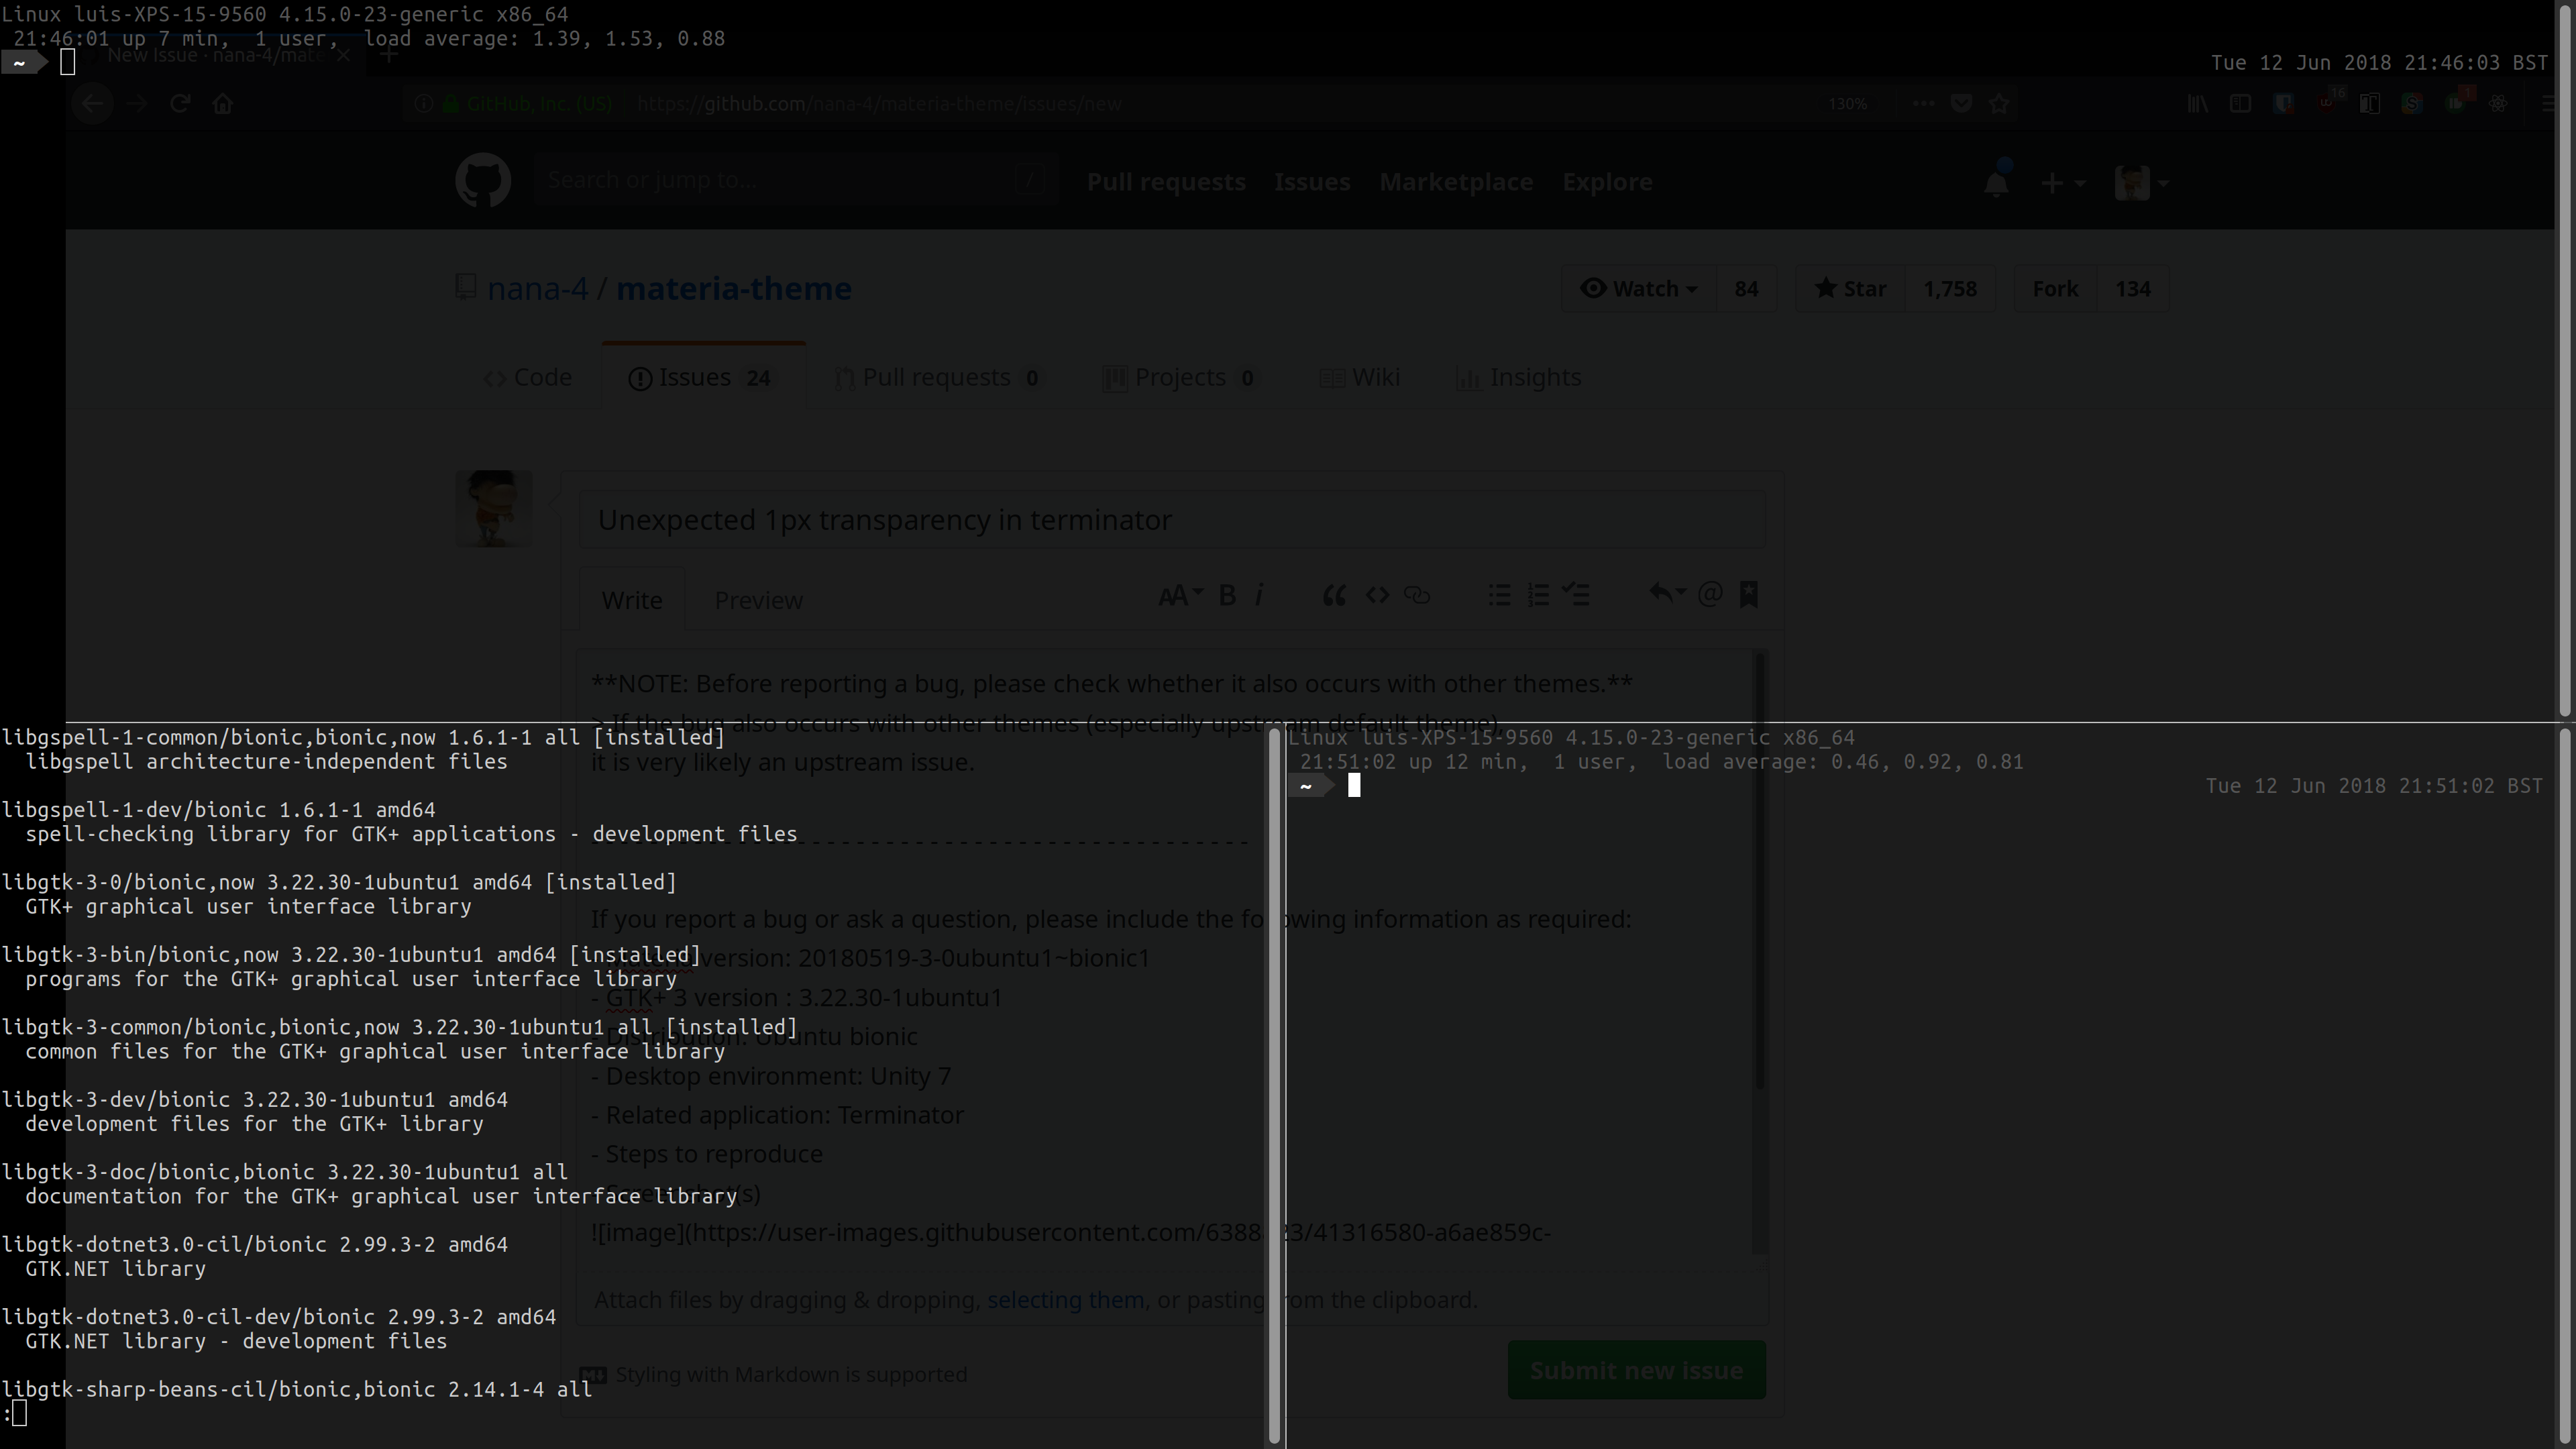The image size is (2576, 1449).
Task: Expand the plus create-new dropdown
Action: [x=2062, y=183]
